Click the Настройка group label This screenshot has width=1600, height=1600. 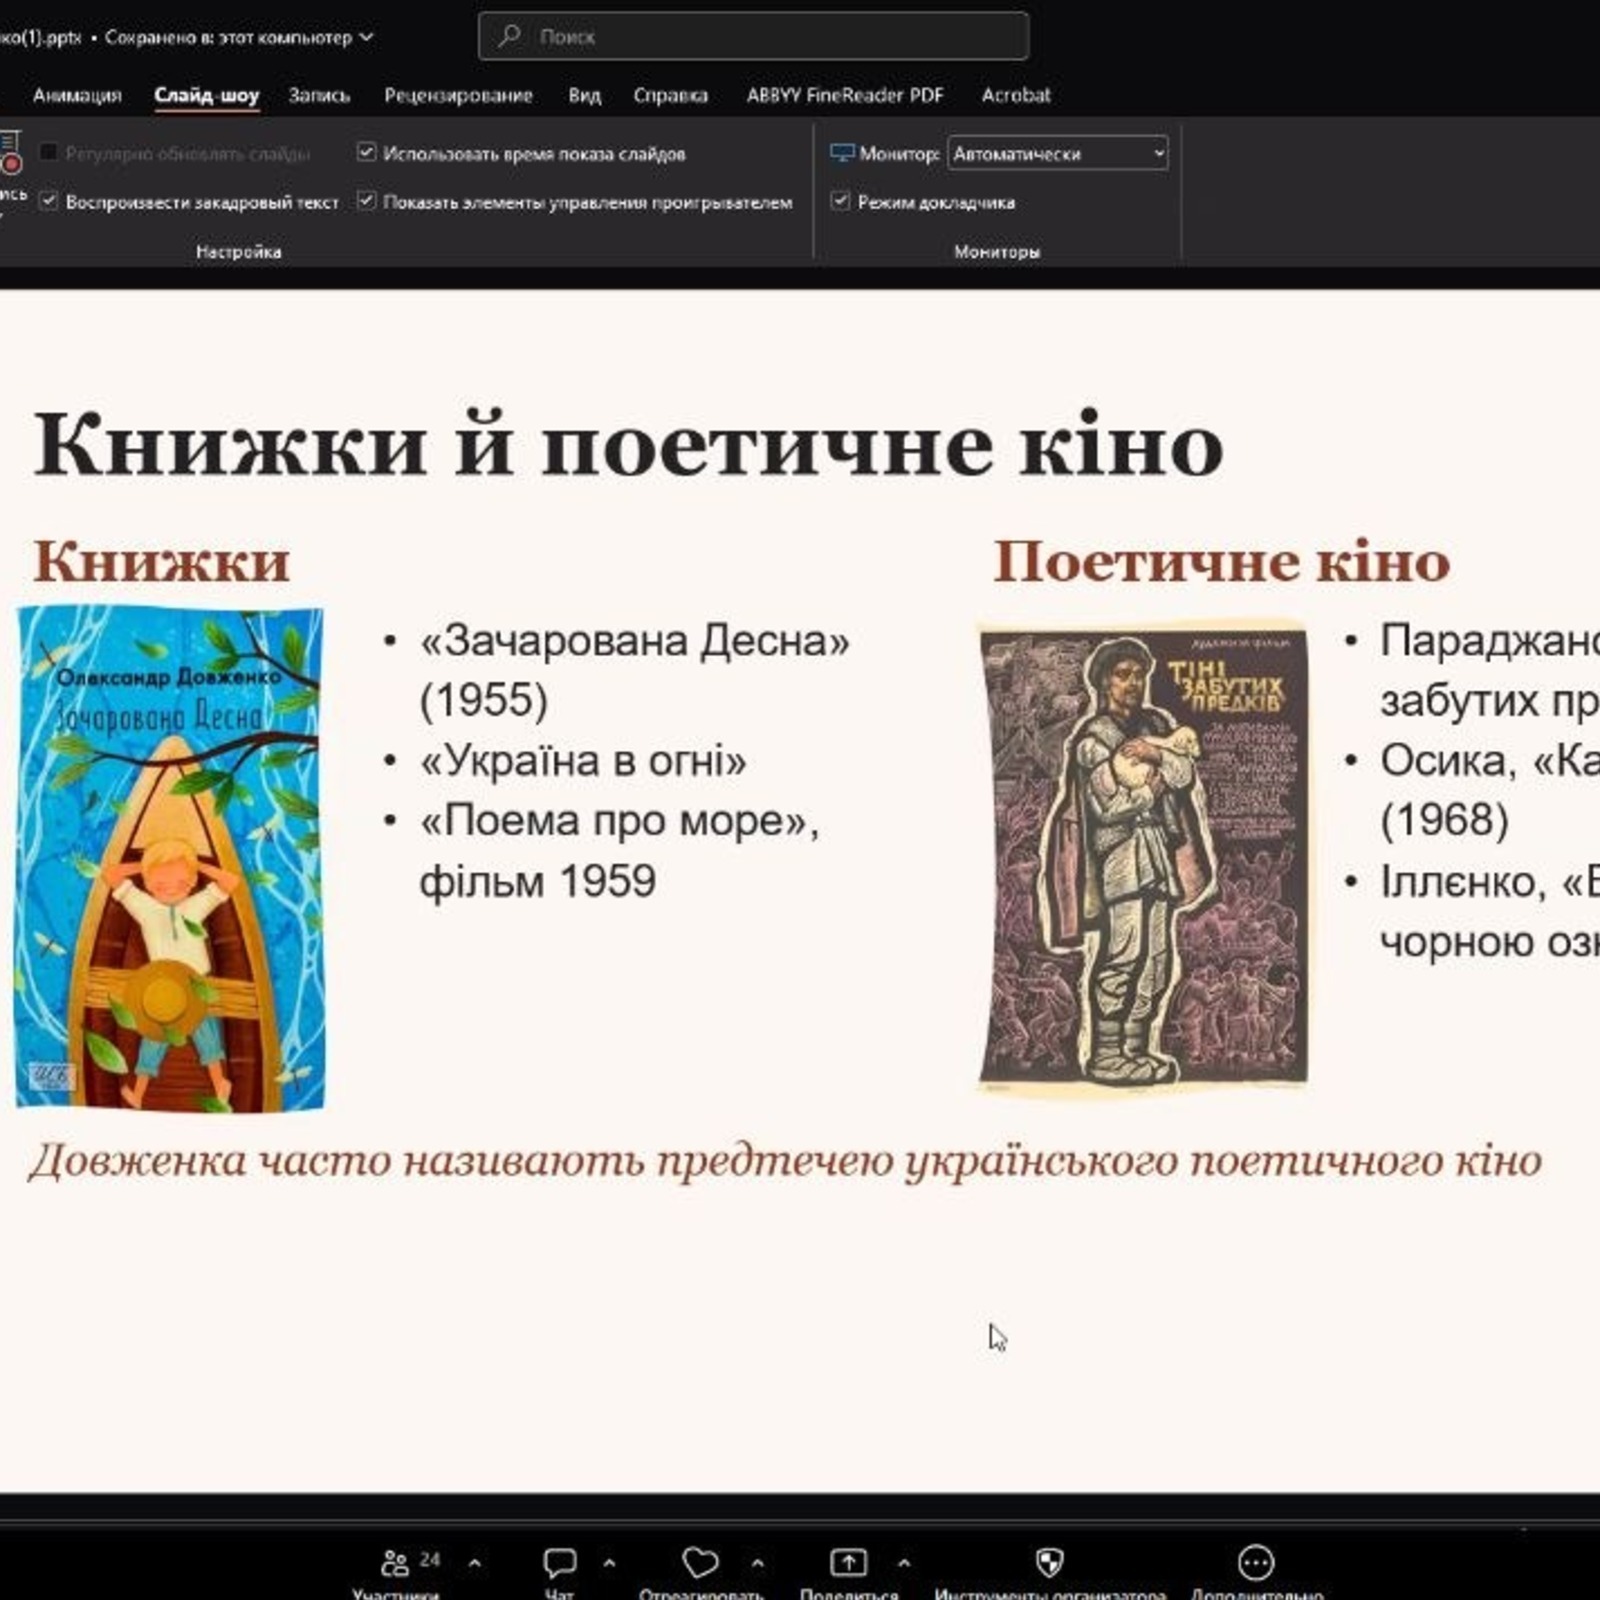[x=238, y=252]
